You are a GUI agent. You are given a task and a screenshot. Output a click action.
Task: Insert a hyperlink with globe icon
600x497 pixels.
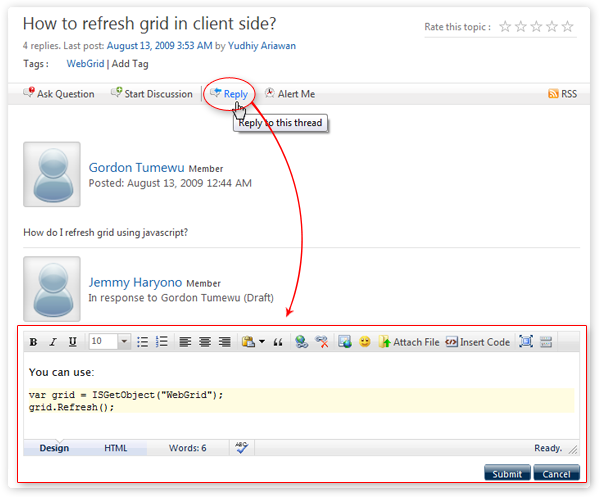302,342
